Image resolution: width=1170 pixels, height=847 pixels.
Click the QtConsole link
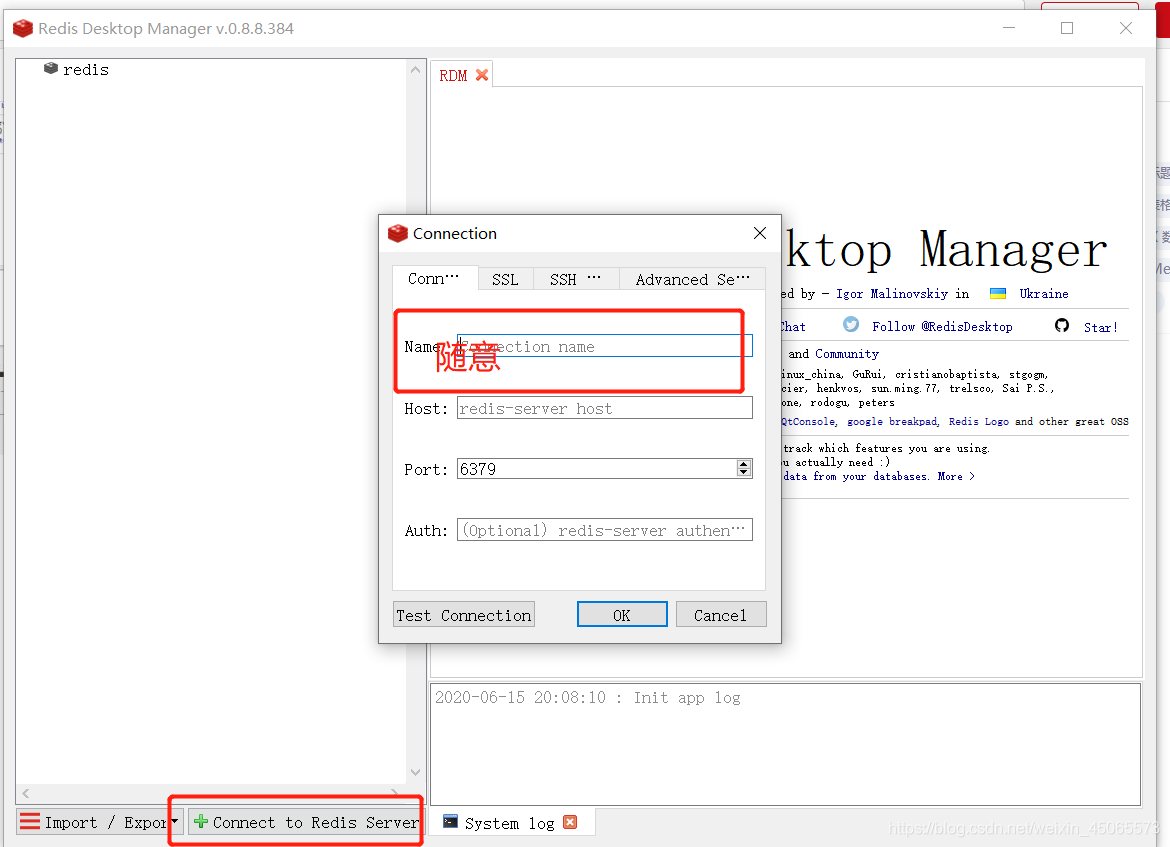coord(808,422)
